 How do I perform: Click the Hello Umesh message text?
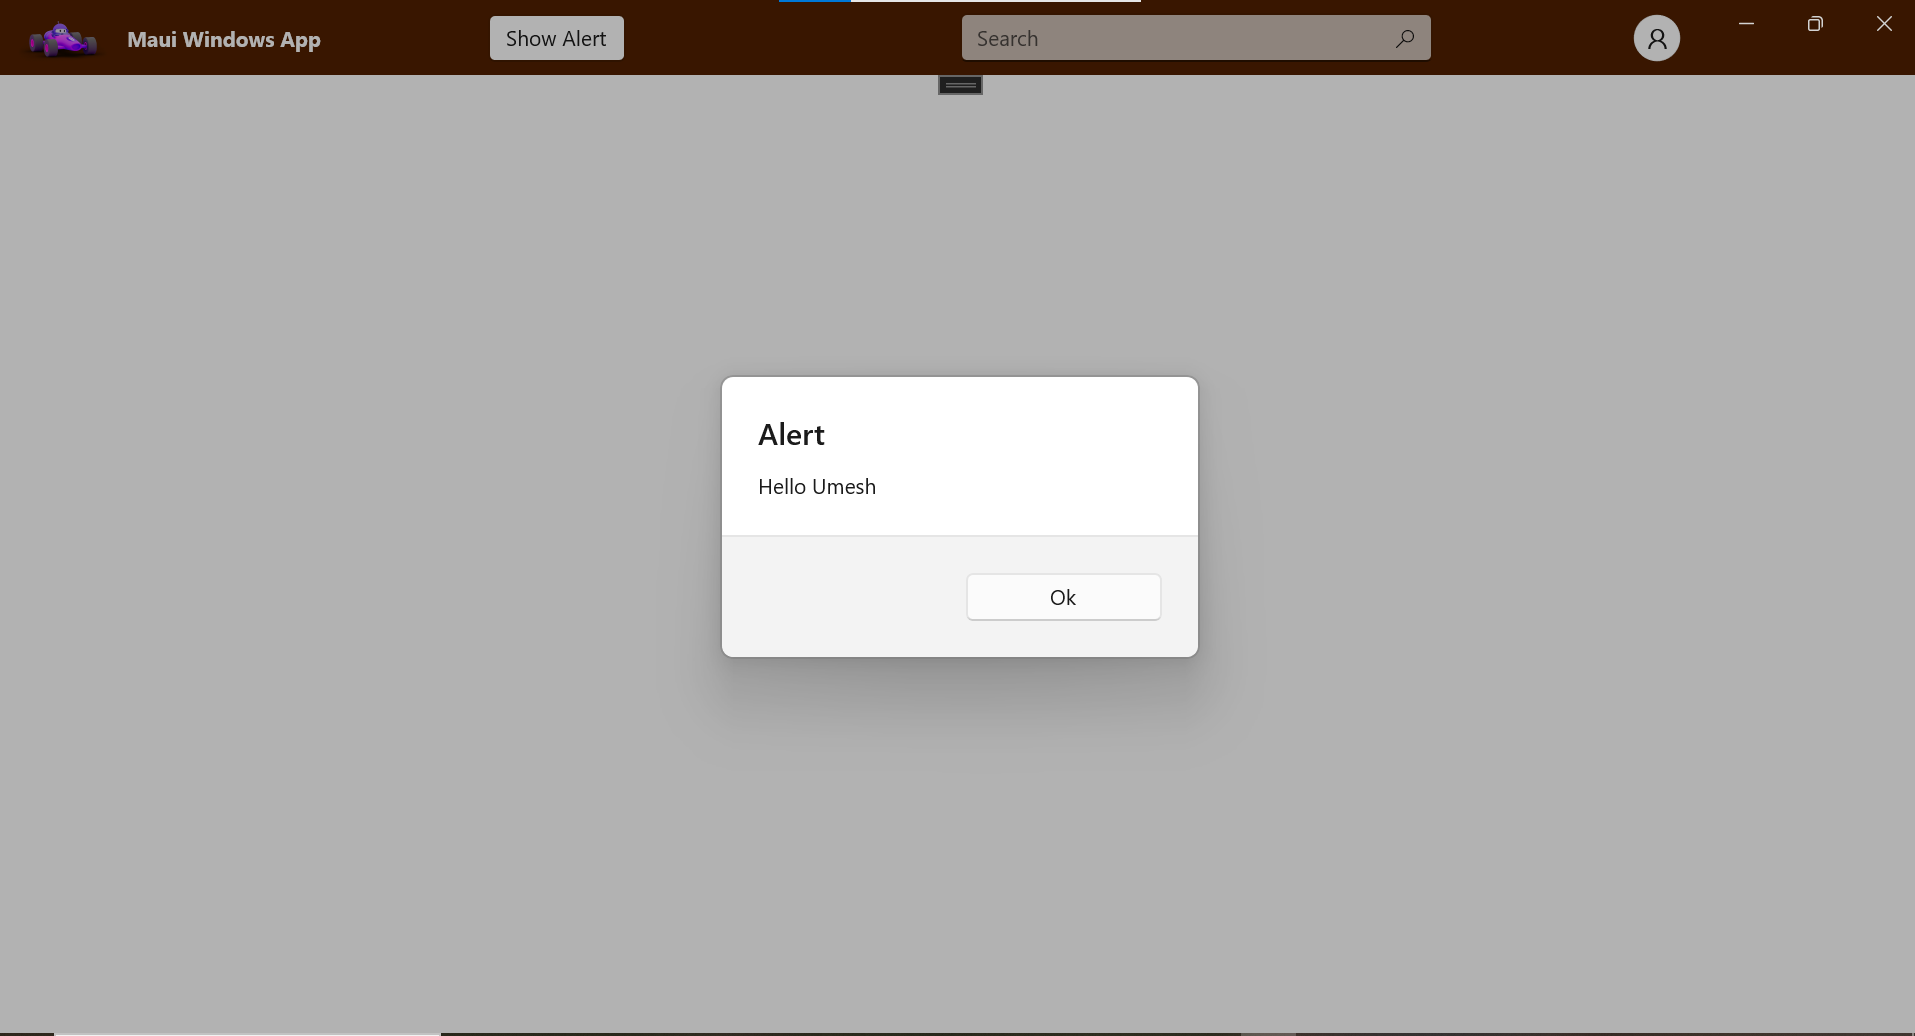816,487
